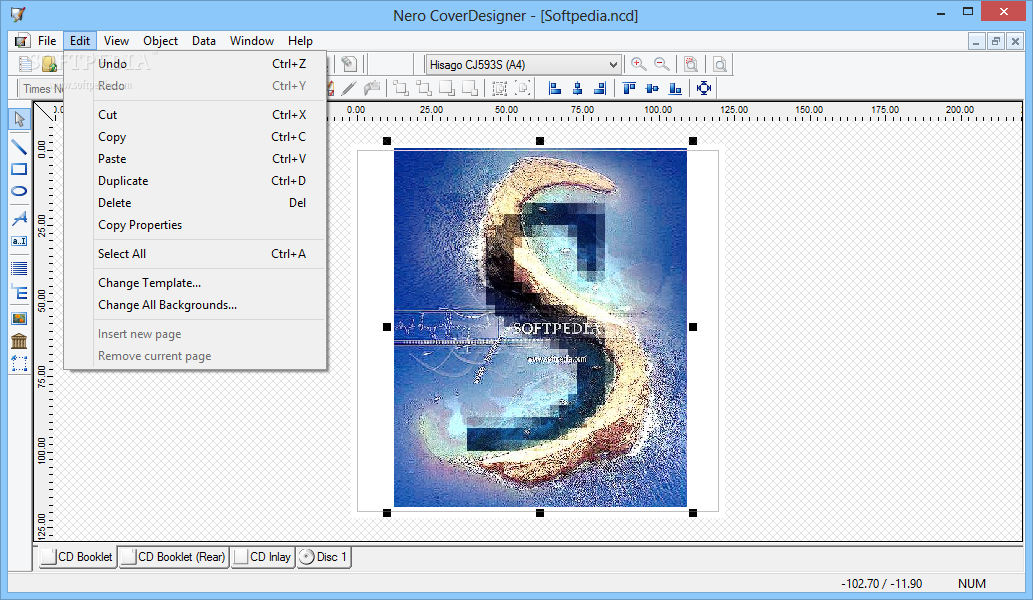
Task: Zoom in with the plus magnifier
Action: 638,64
